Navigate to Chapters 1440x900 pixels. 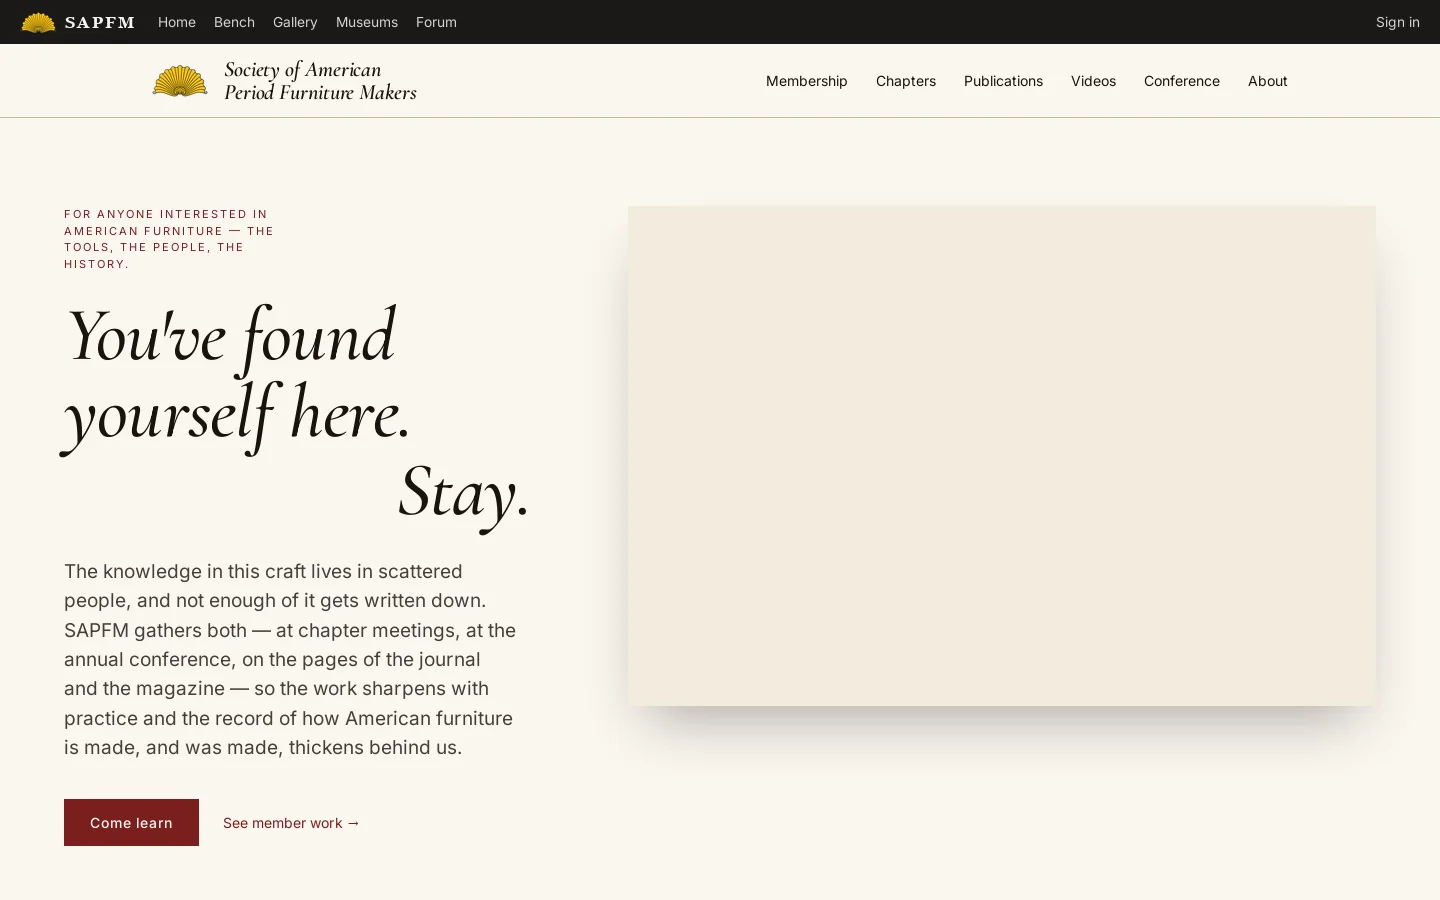(906, 81)
